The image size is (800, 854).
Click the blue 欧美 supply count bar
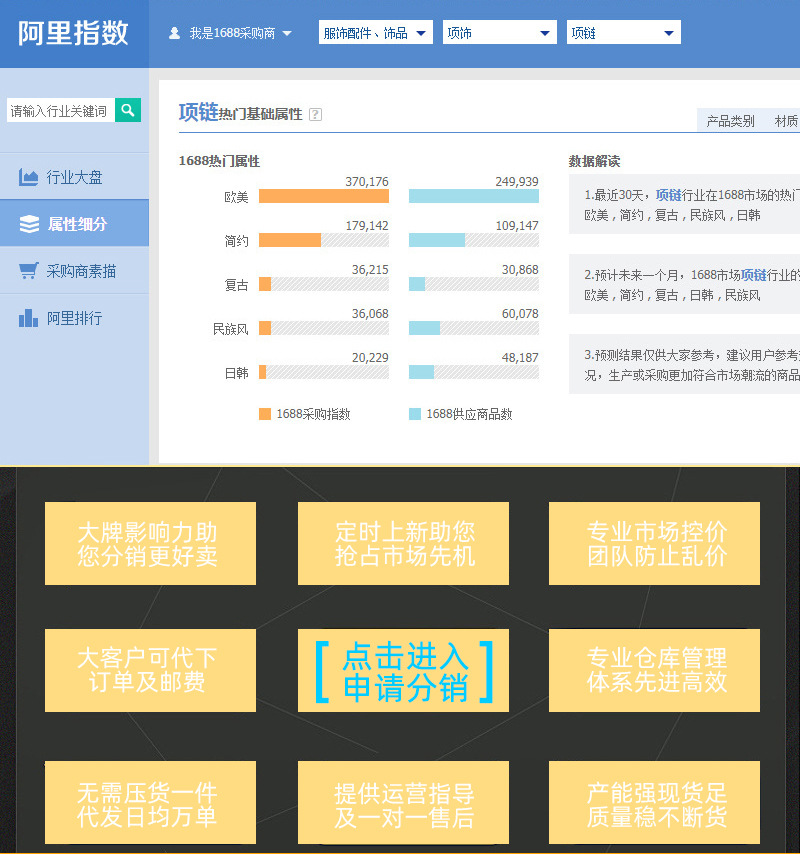tap(474, 196)
